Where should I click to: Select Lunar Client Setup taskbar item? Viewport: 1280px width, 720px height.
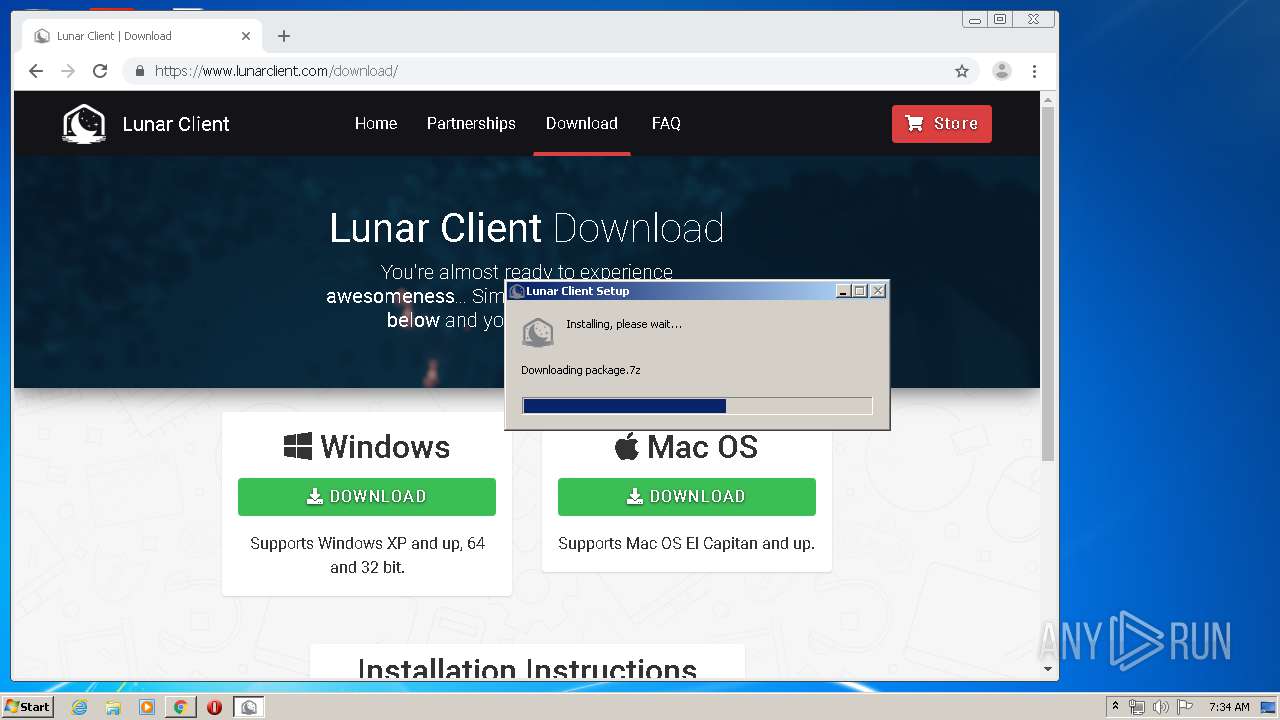pos(249,707)
